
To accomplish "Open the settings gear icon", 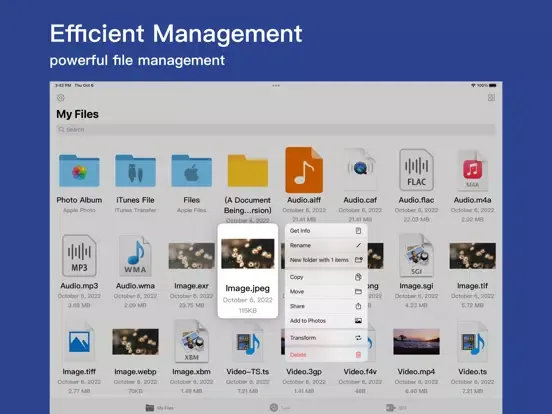I will [61, 98].
